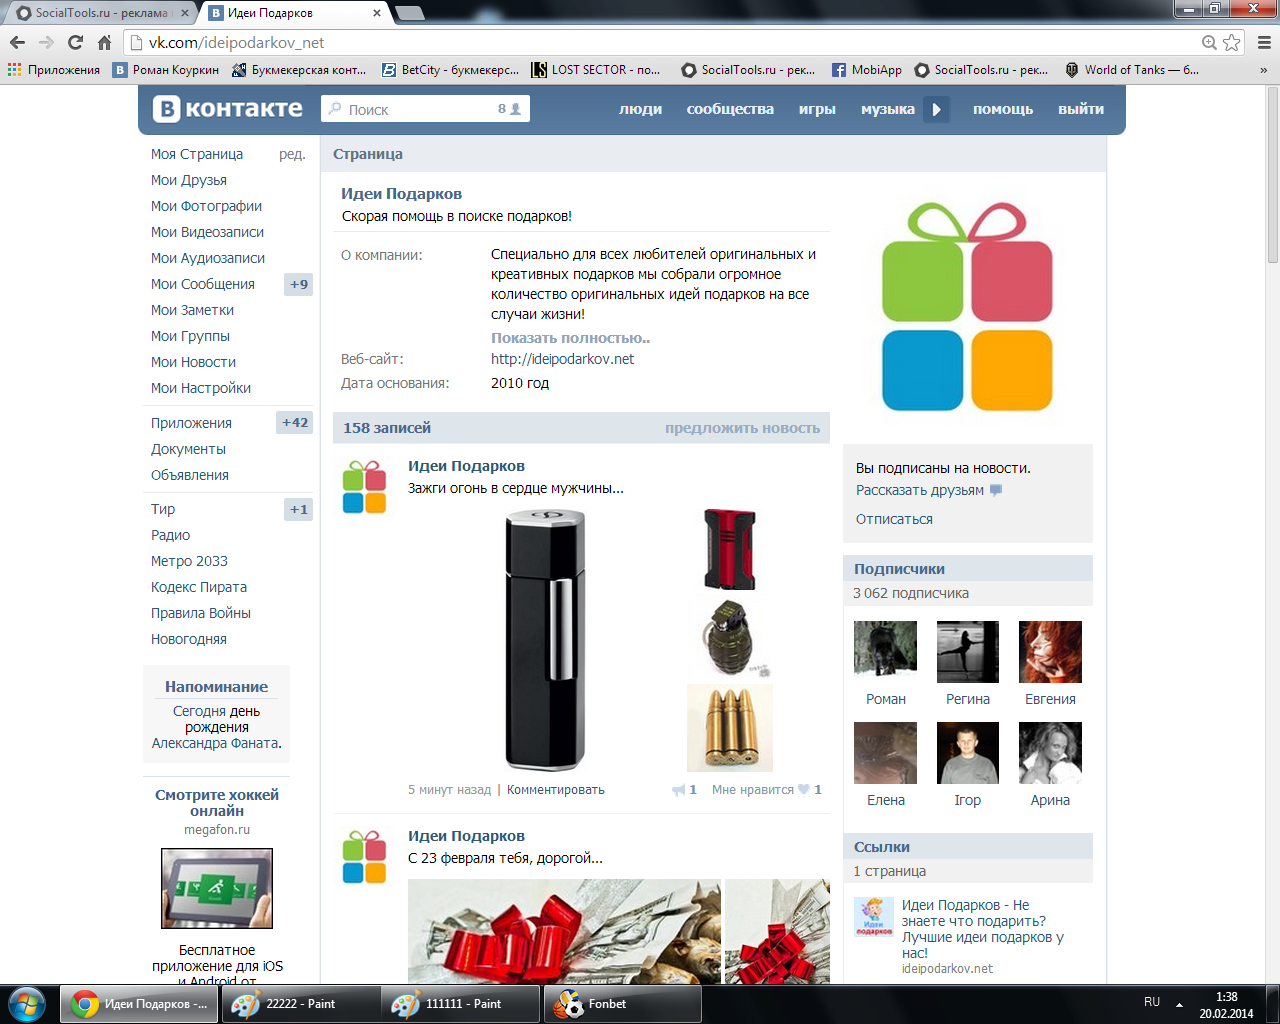Screen dimensions: 1280x1024
Task: Open subscriber Арина's photo
Action: click(1050, 753)
